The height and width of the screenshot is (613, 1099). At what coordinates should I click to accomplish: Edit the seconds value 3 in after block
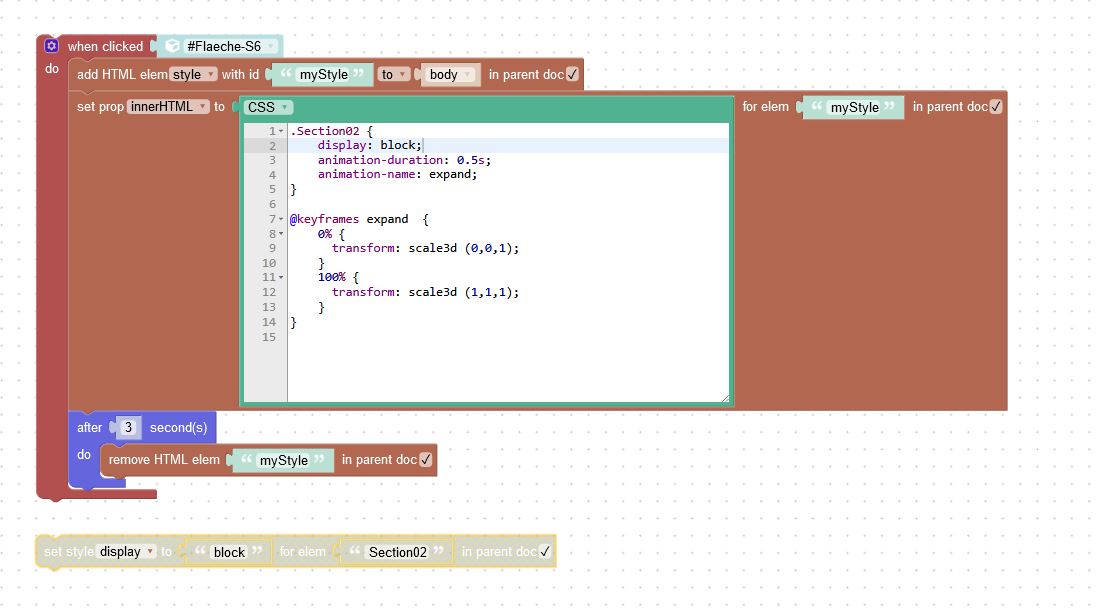(x=128, y=427)
